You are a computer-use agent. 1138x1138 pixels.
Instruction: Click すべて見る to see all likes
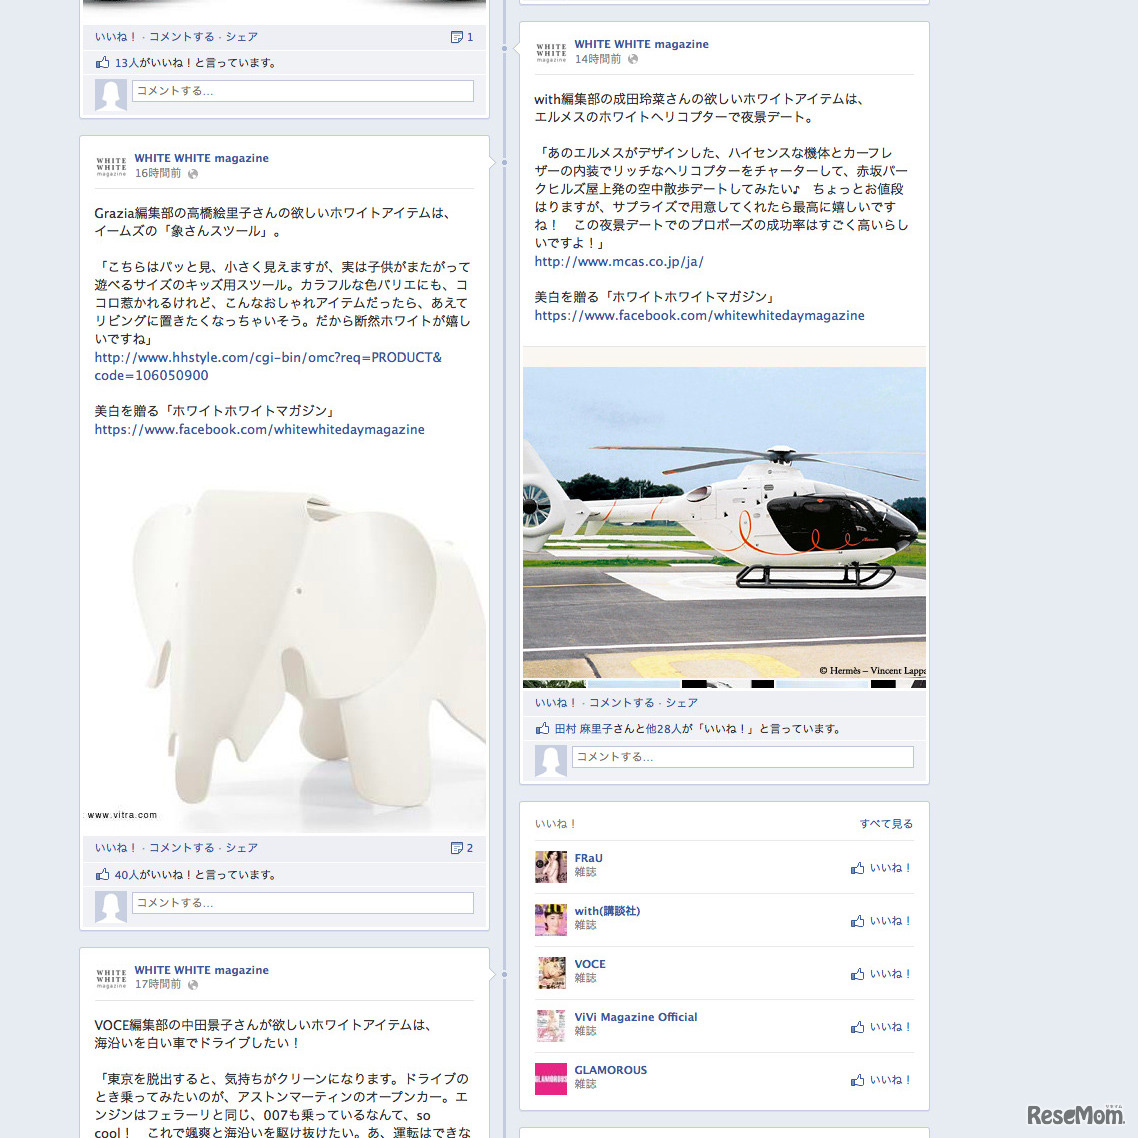point(886,824)
